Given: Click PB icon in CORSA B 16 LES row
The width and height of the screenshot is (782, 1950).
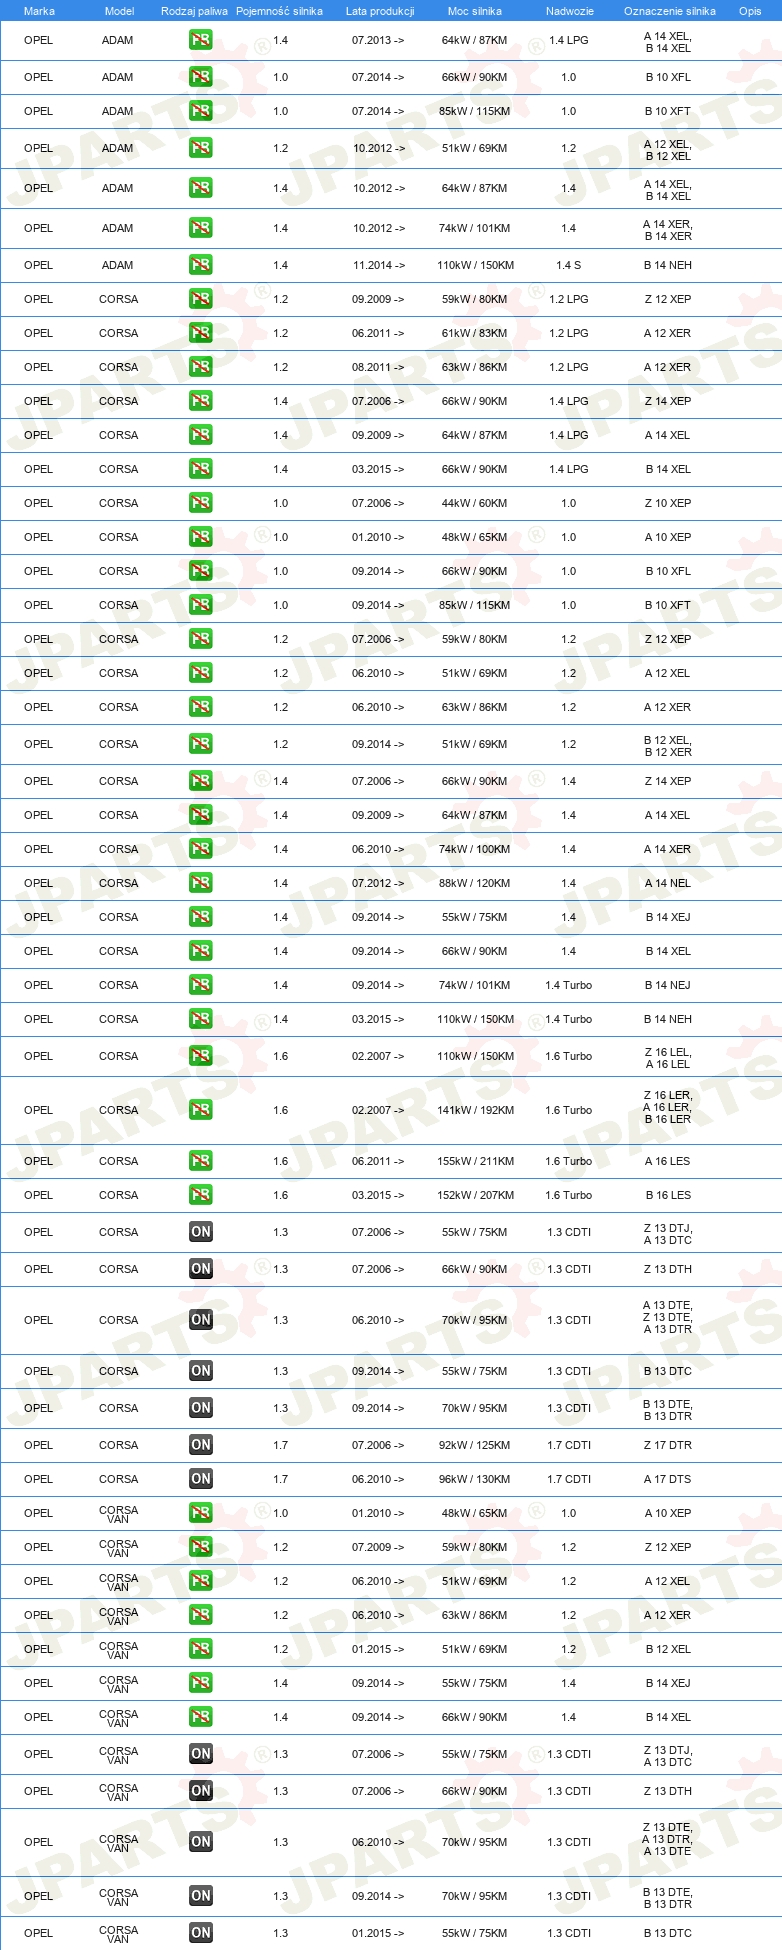Looking at the screenshot, I should pos(201,1195).
